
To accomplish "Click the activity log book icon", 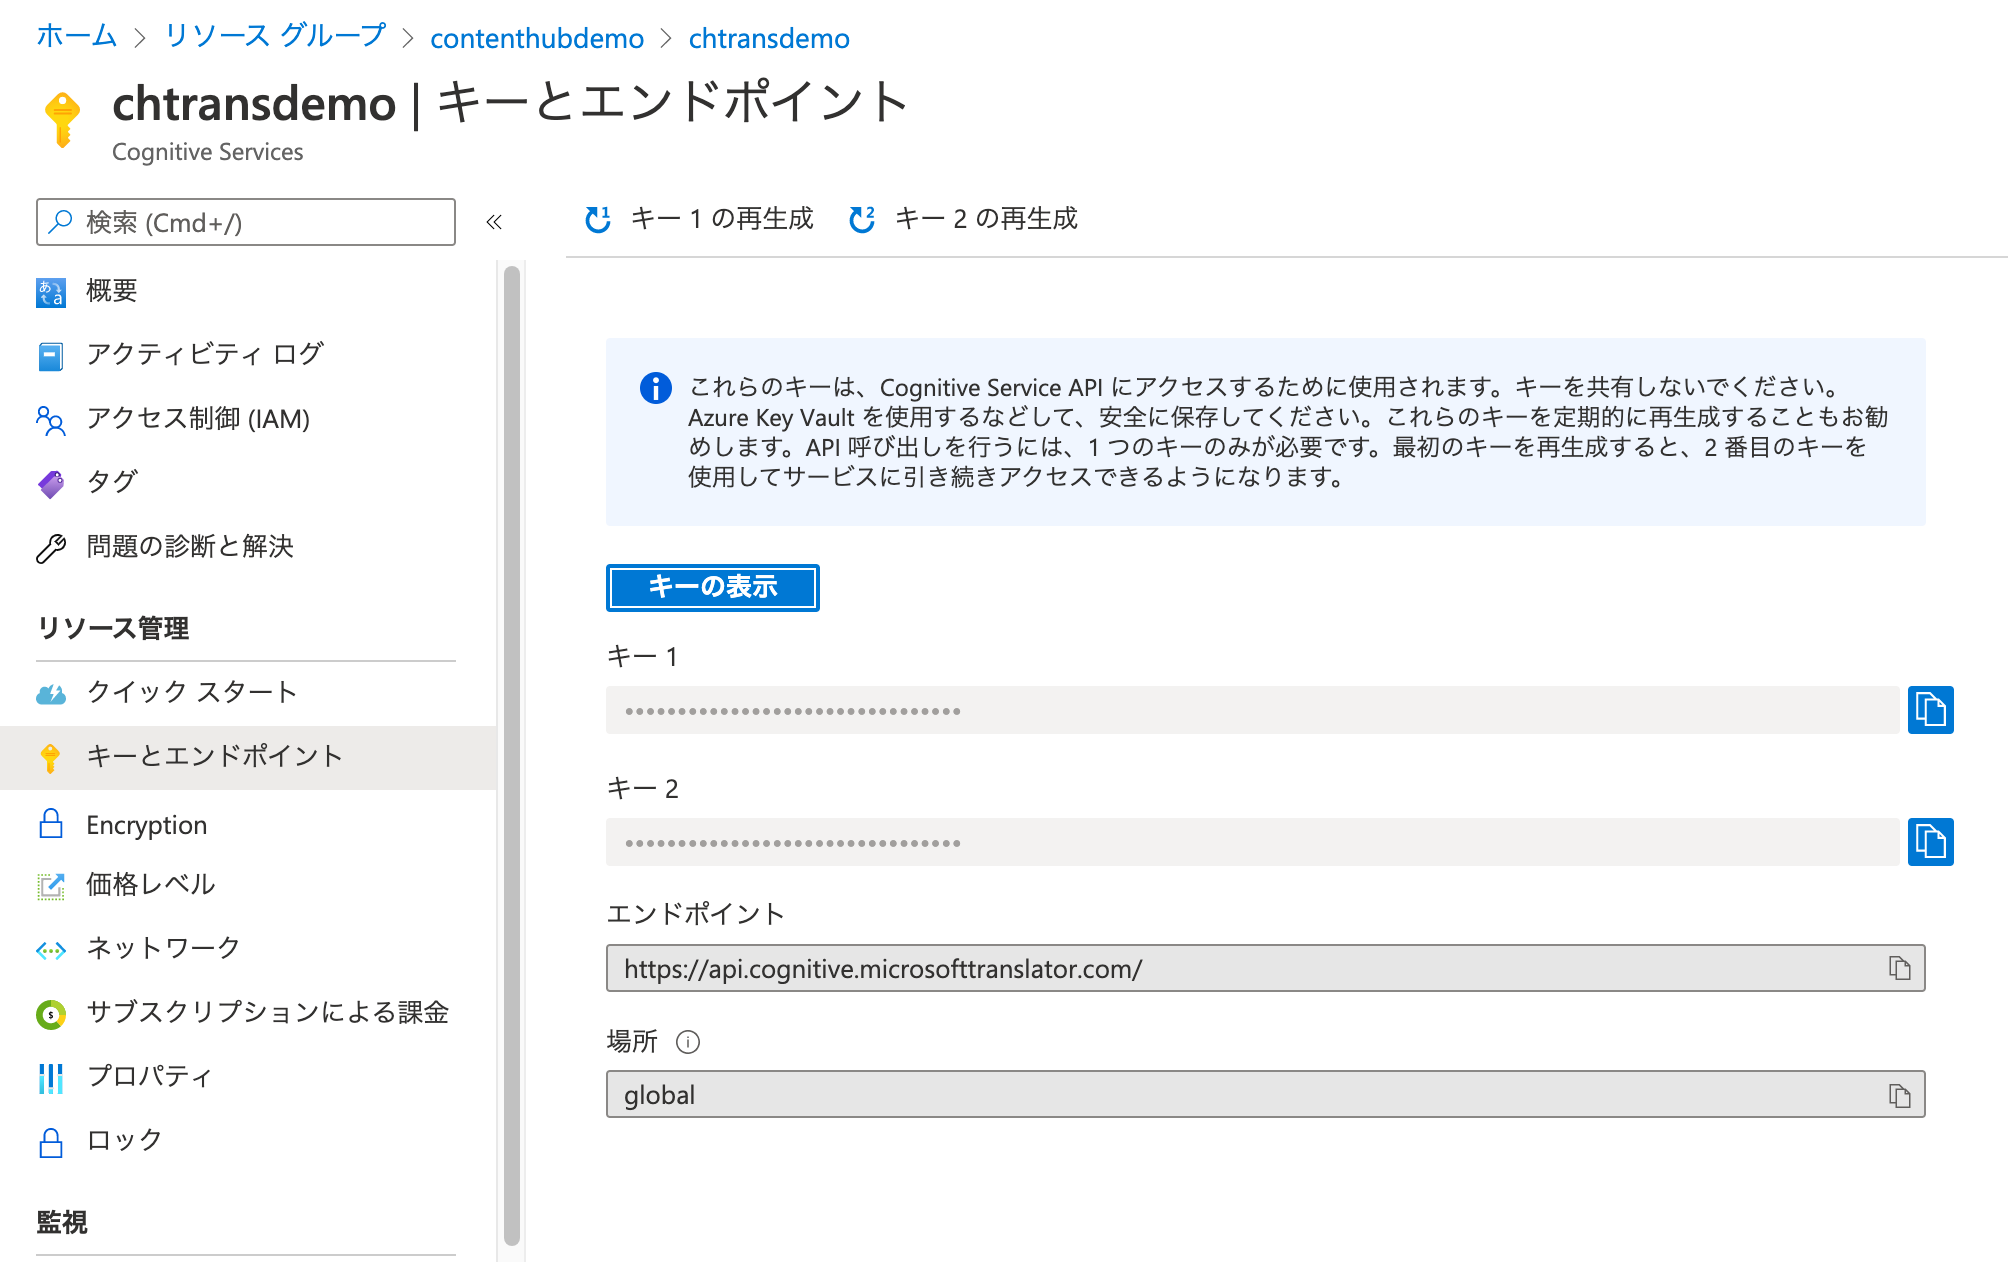I will pyautogui.click(x=51, y=356).
